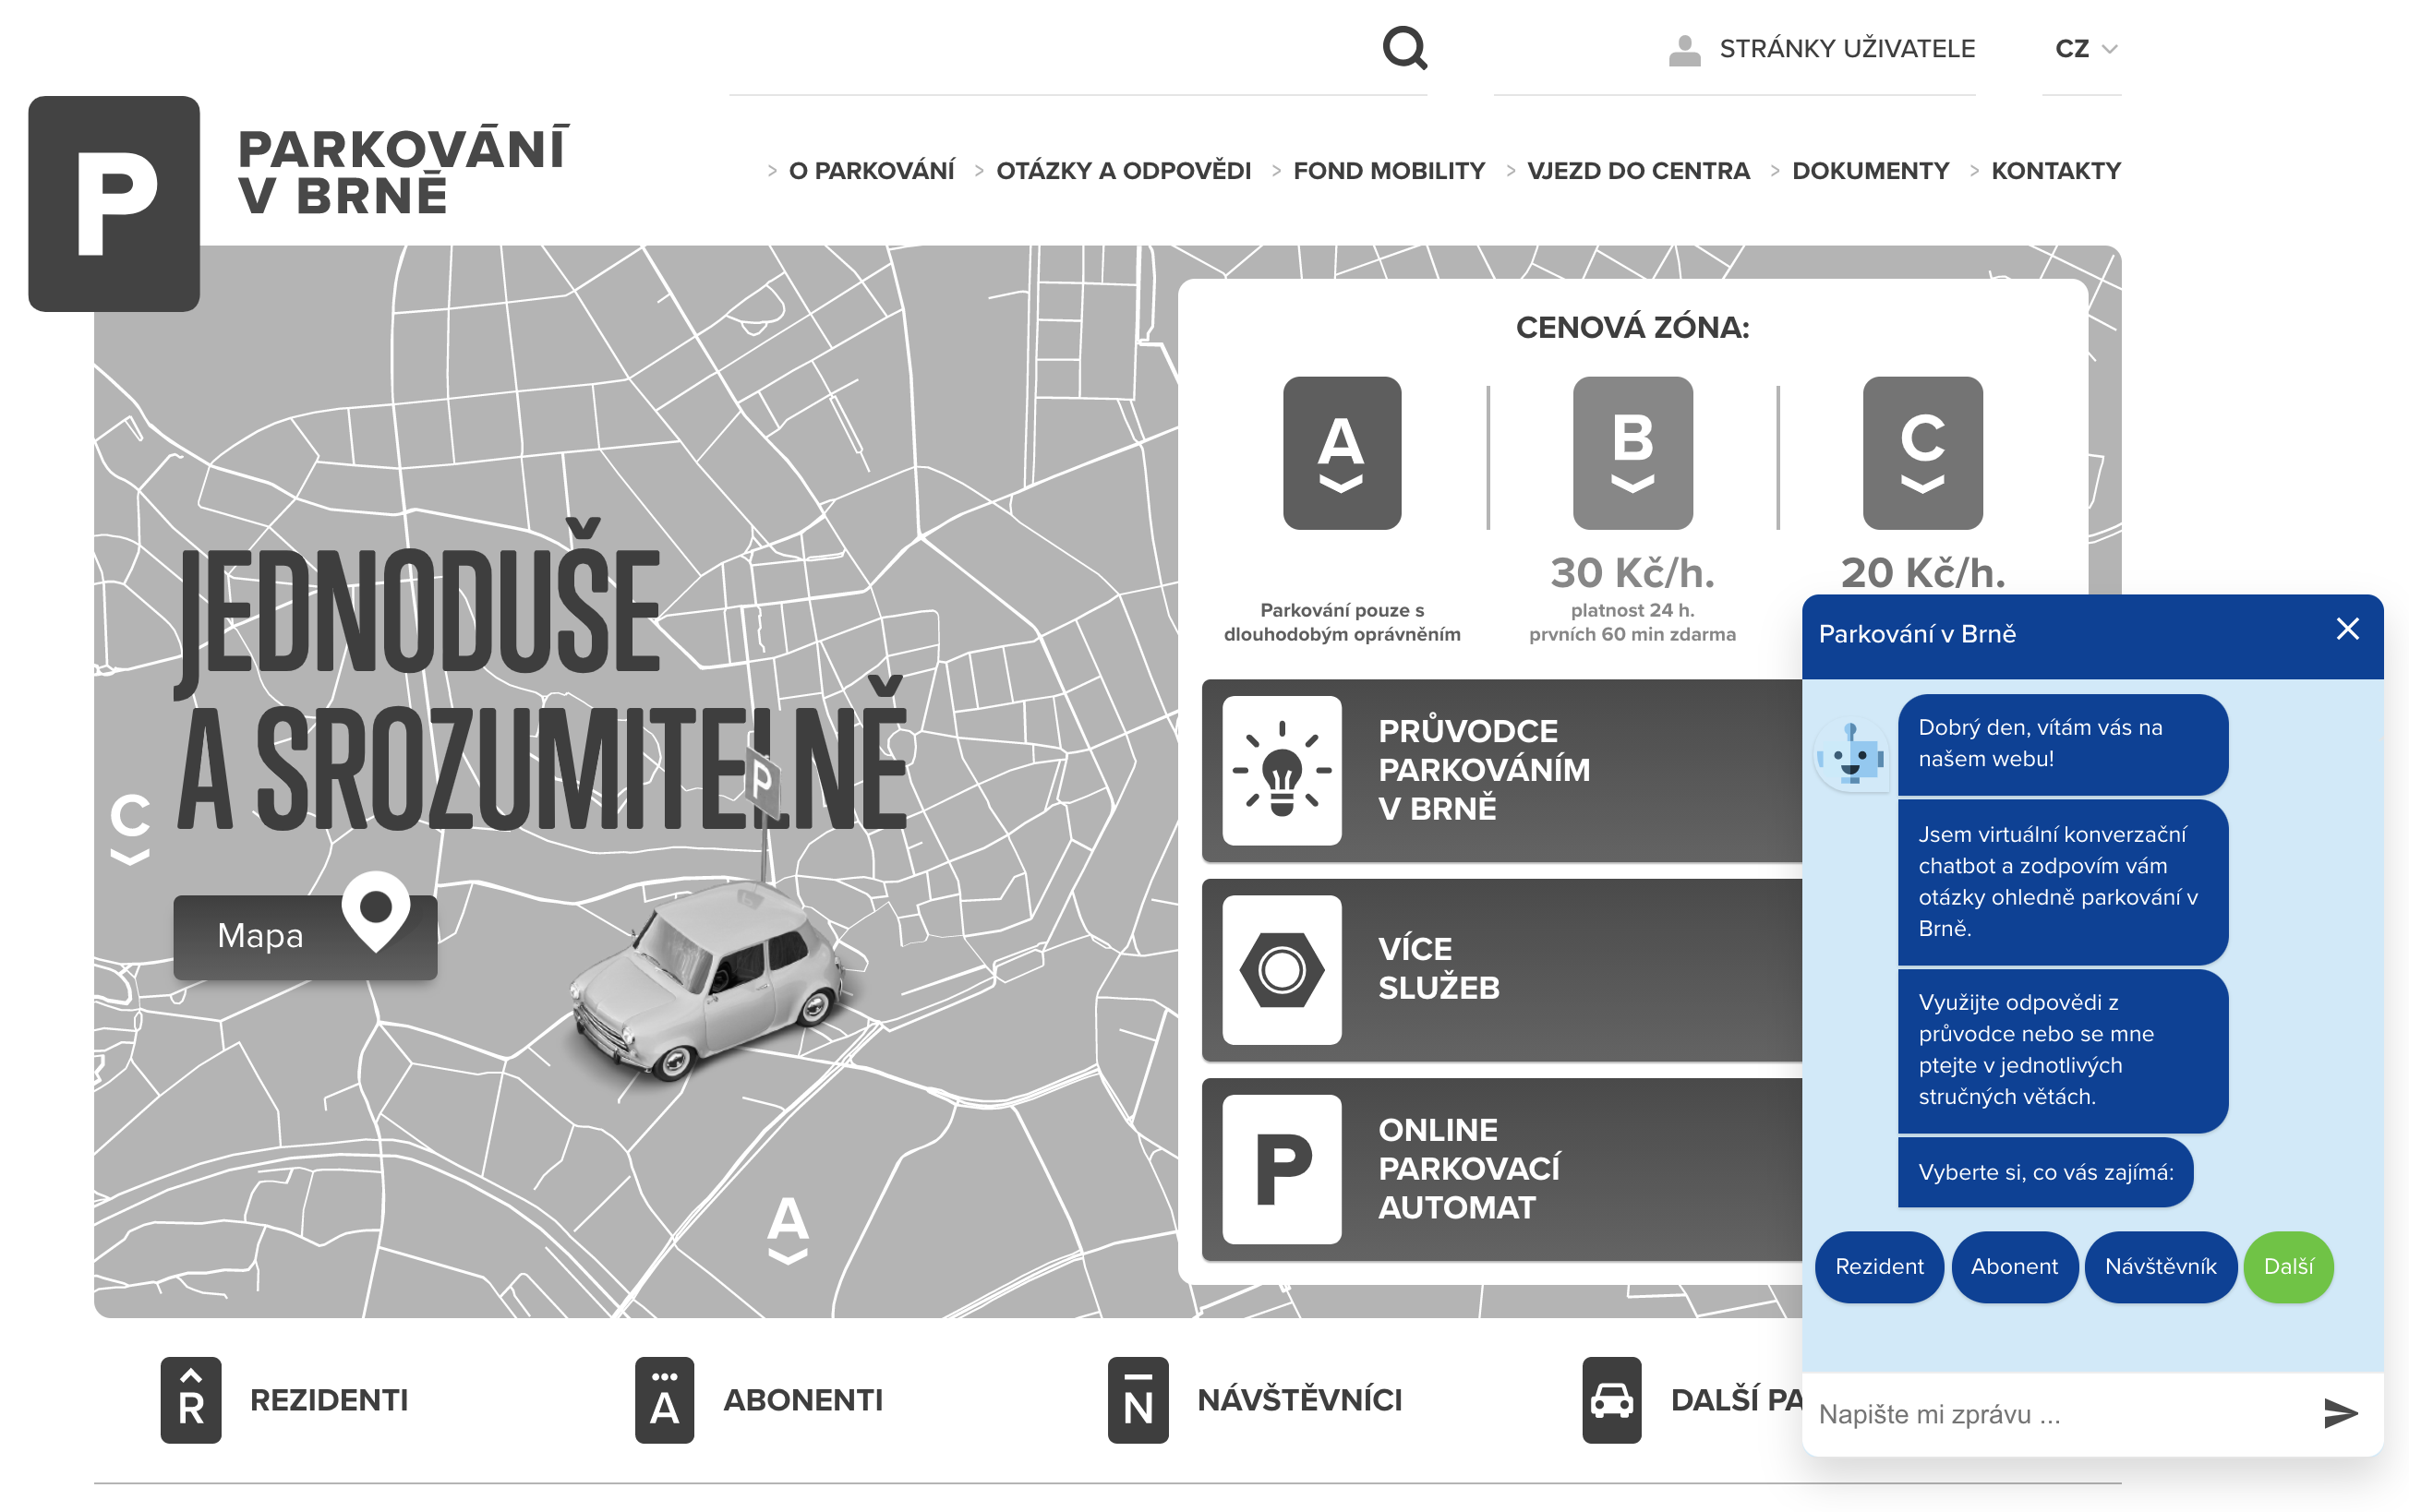Open Stránky uživatele user pages

coord(1846,49)
